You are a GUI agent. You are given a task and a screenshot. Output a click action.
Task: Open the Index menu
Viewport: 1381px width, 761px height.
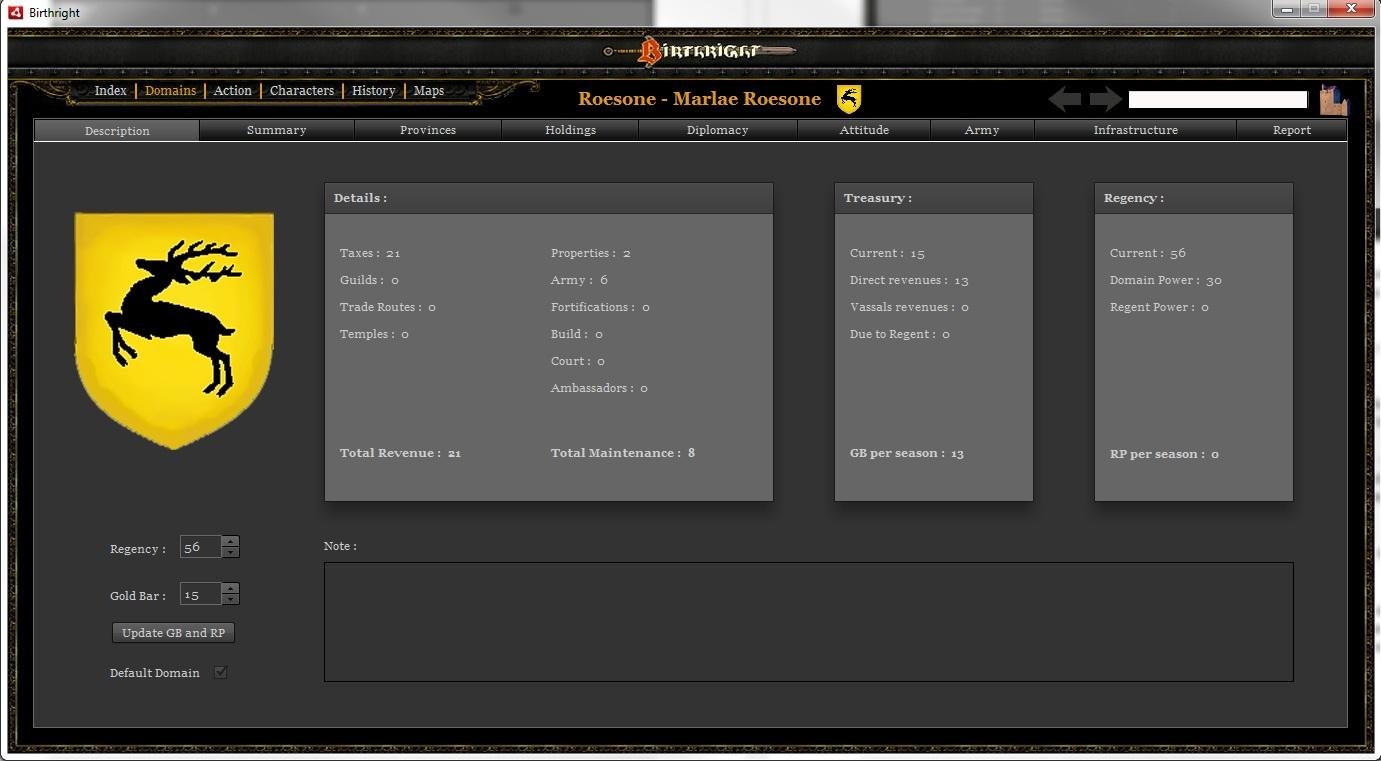tap(110, 91)
